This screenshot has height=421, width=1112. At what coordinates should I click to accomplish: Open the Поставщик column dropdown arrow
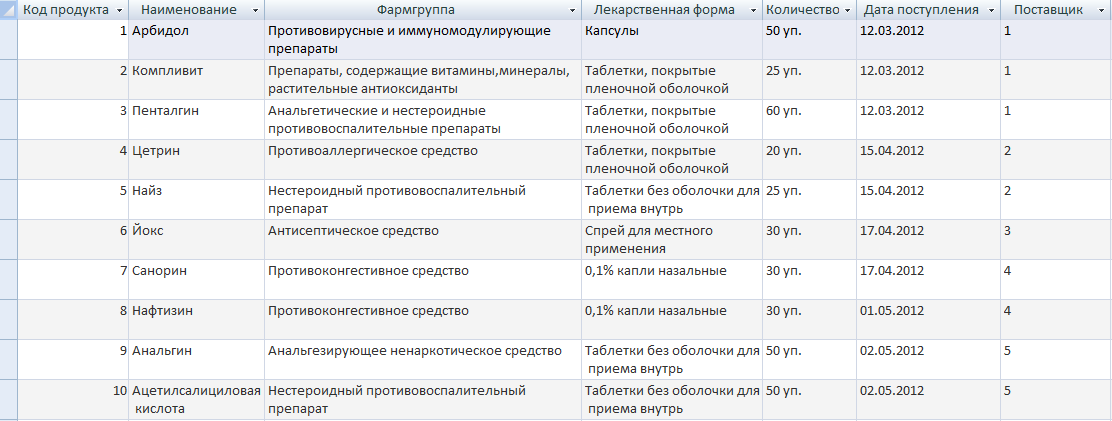1103,11
